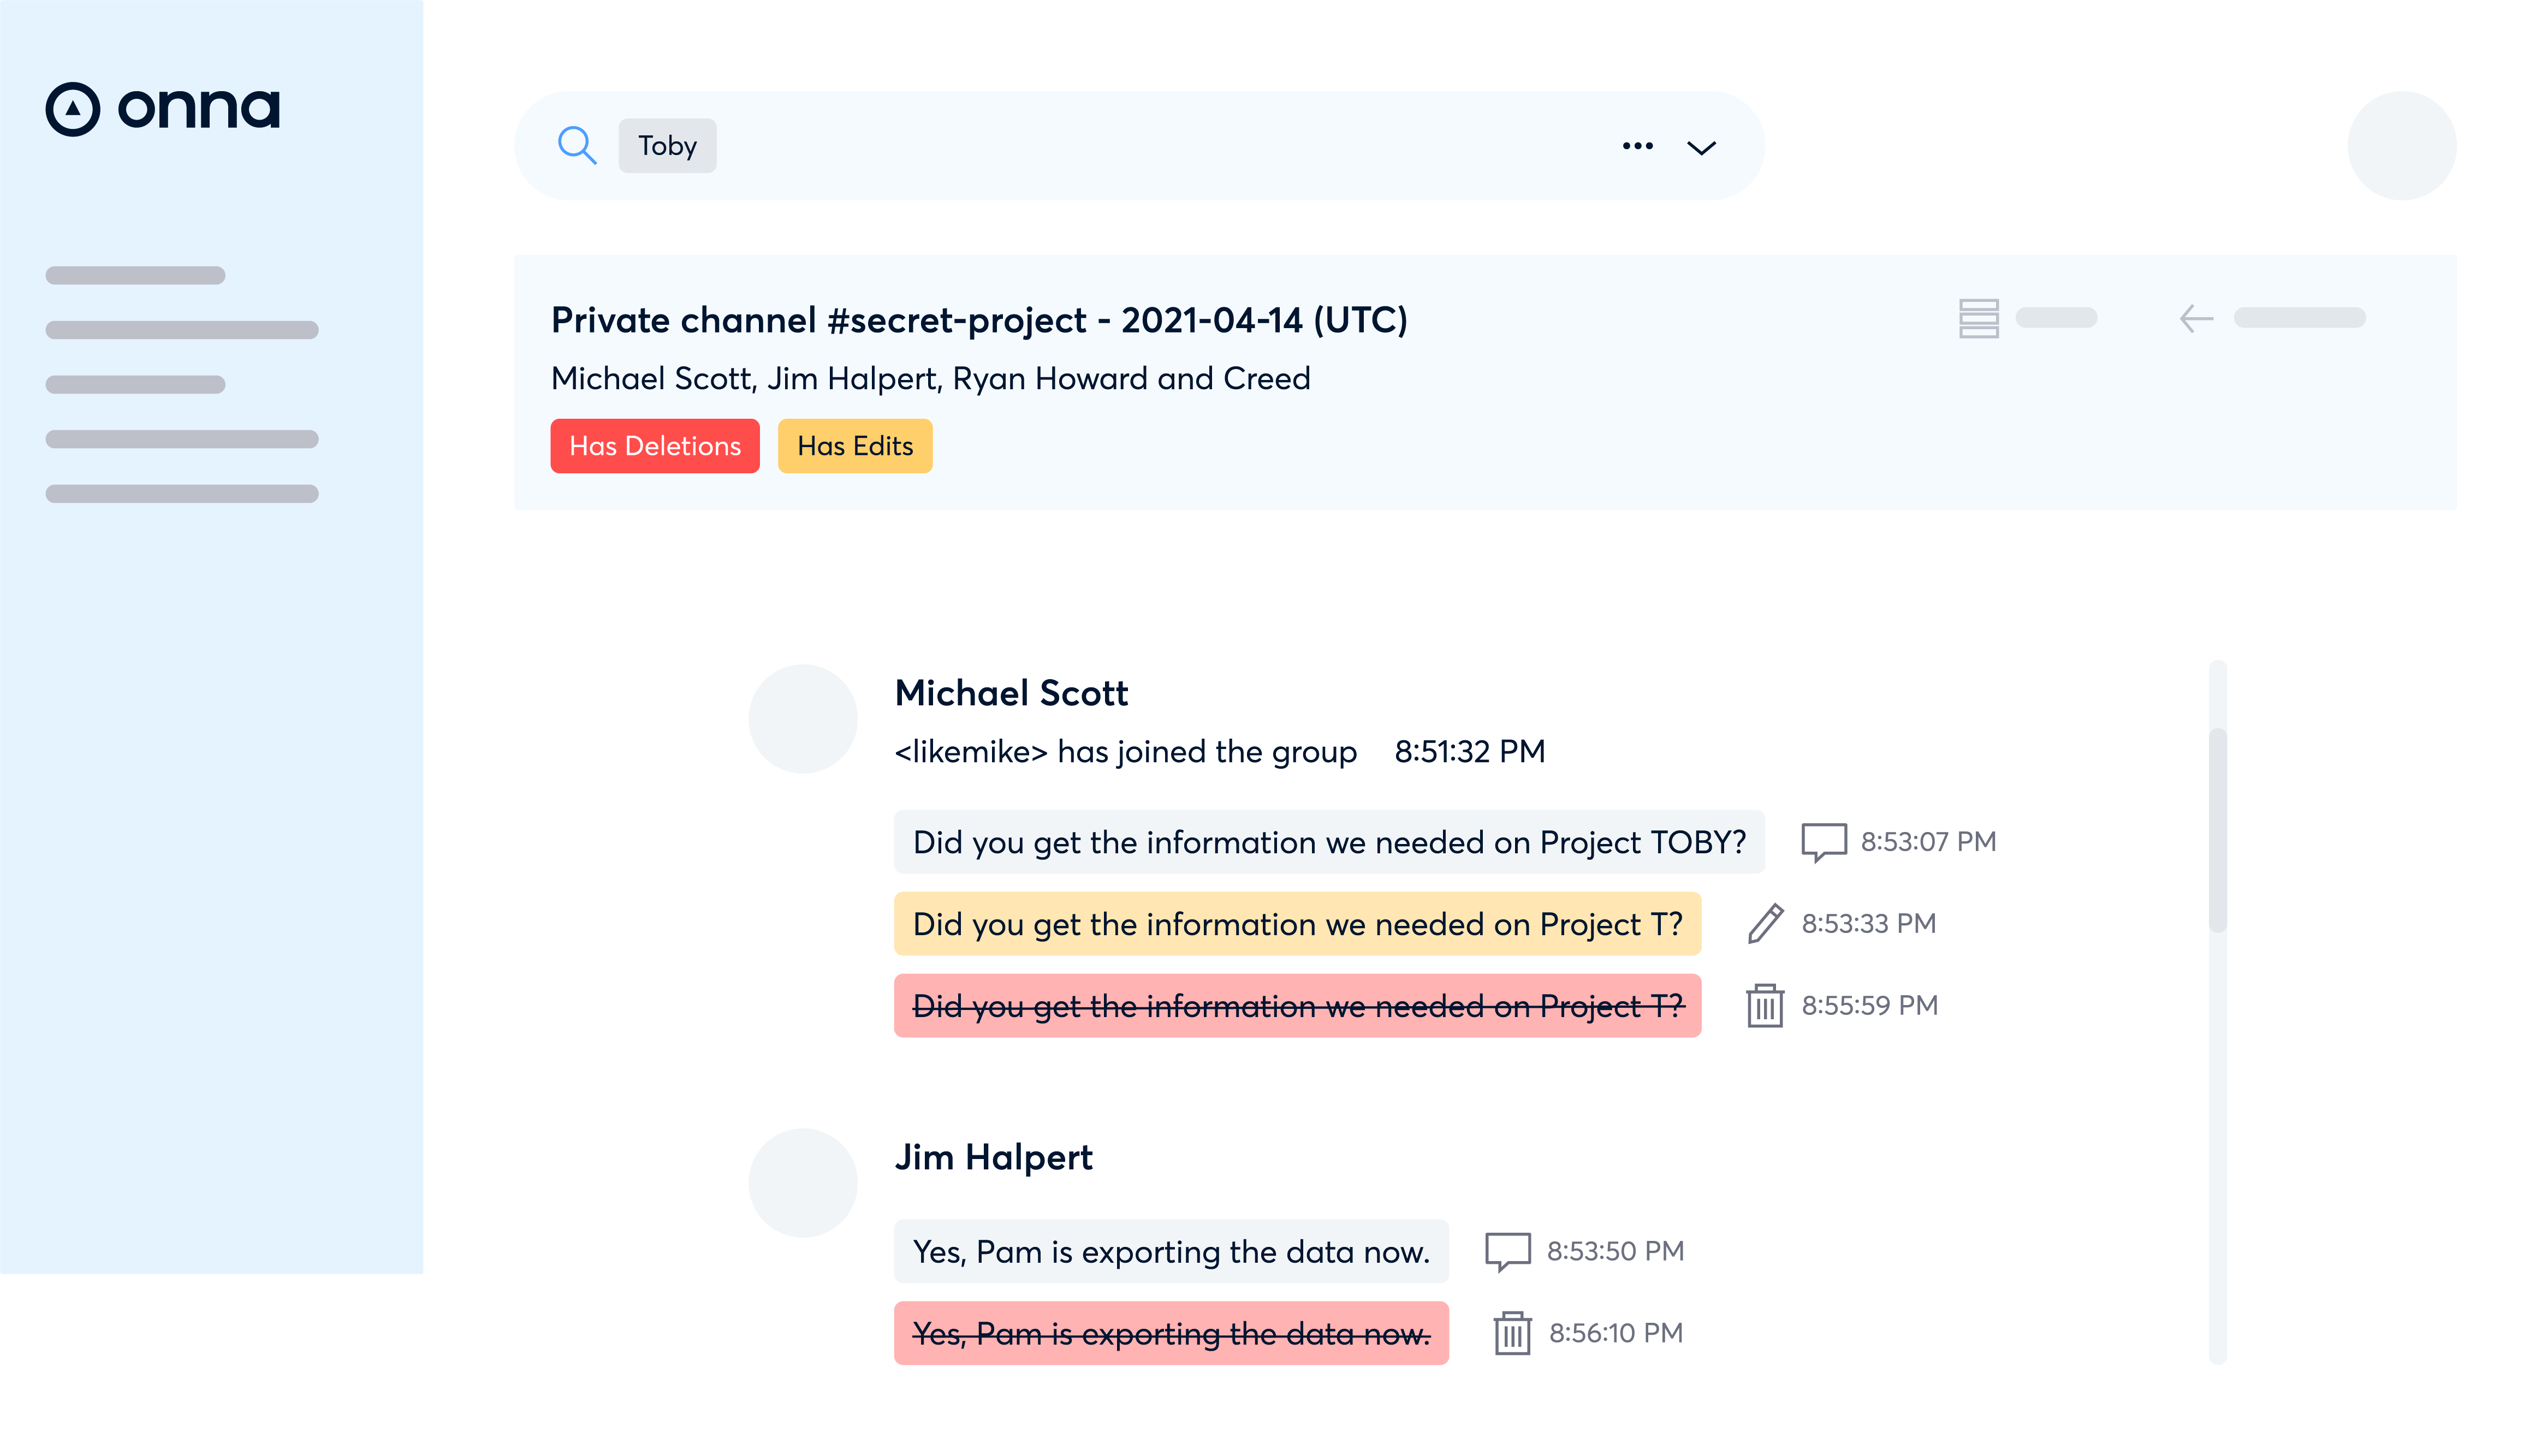Select the Toby search term chip
Screen dimensions: 2548x1456
667,146
